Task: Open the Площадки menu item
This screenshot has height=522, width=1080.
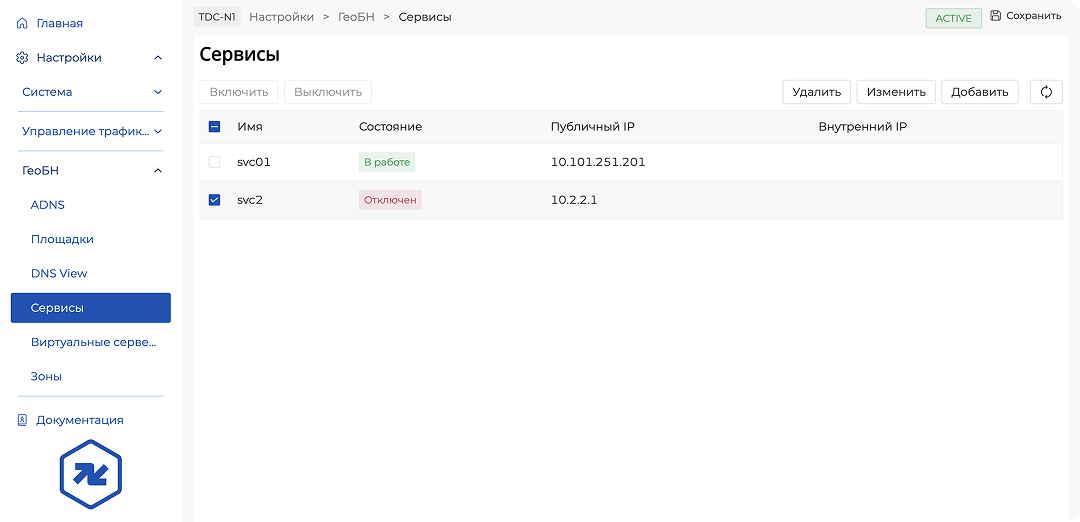Action: (62, 240)
